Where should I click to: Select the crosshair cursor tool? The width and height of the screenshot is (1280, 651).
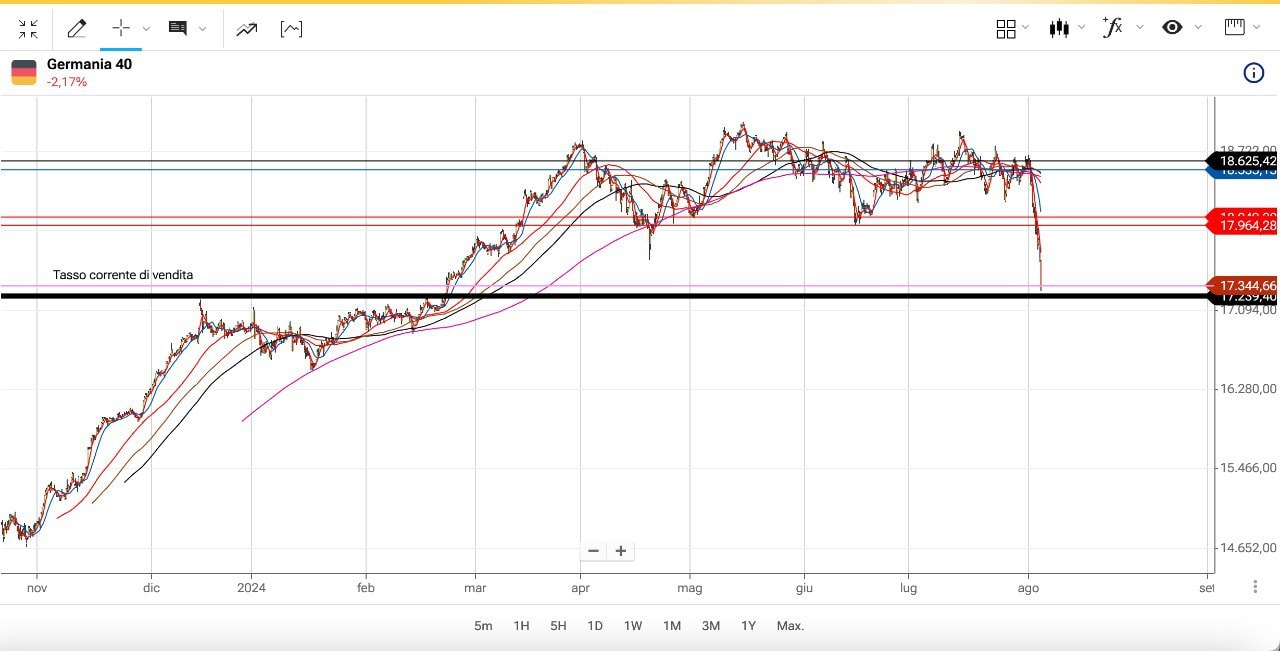121,29
